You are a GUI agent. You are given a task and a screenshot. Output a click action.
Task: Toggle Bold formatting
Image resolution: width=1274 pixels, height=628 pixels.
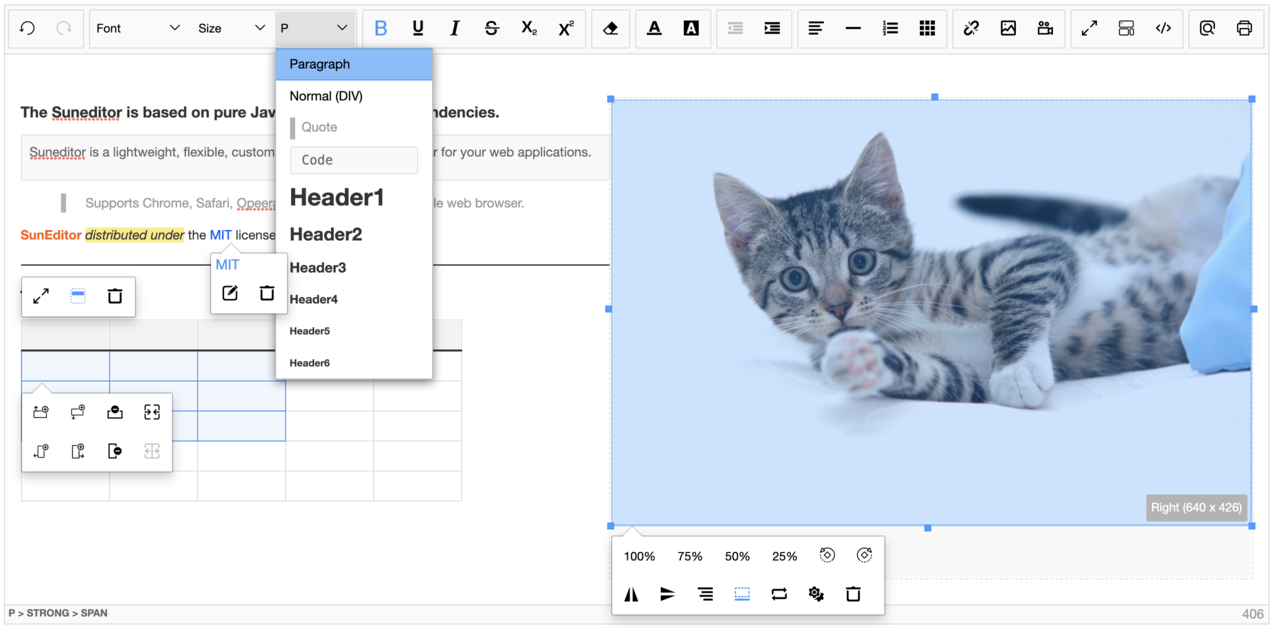[x=381, y=28]
